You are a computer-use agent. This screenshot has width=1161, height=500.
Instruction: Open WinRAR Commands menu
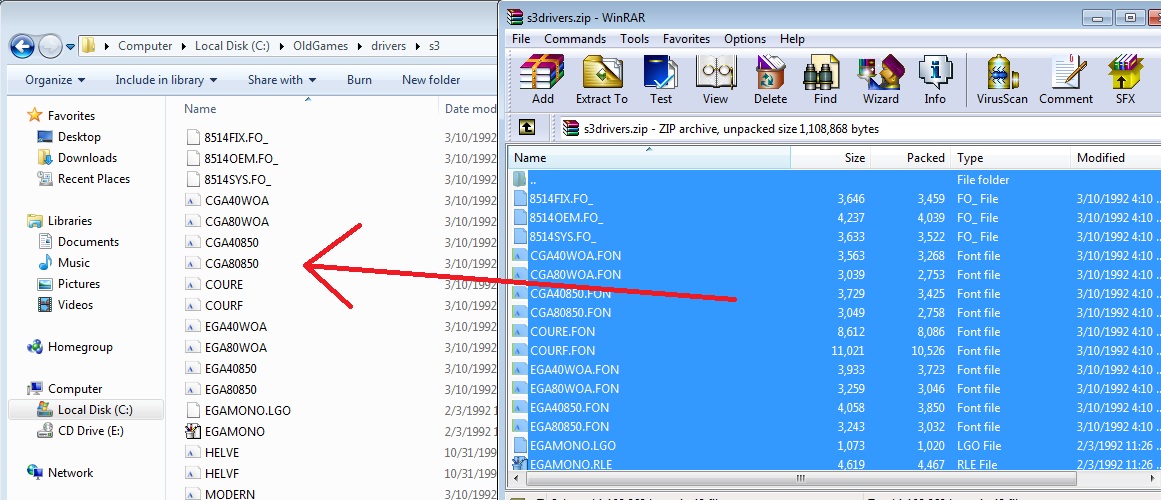coord(575,39)
